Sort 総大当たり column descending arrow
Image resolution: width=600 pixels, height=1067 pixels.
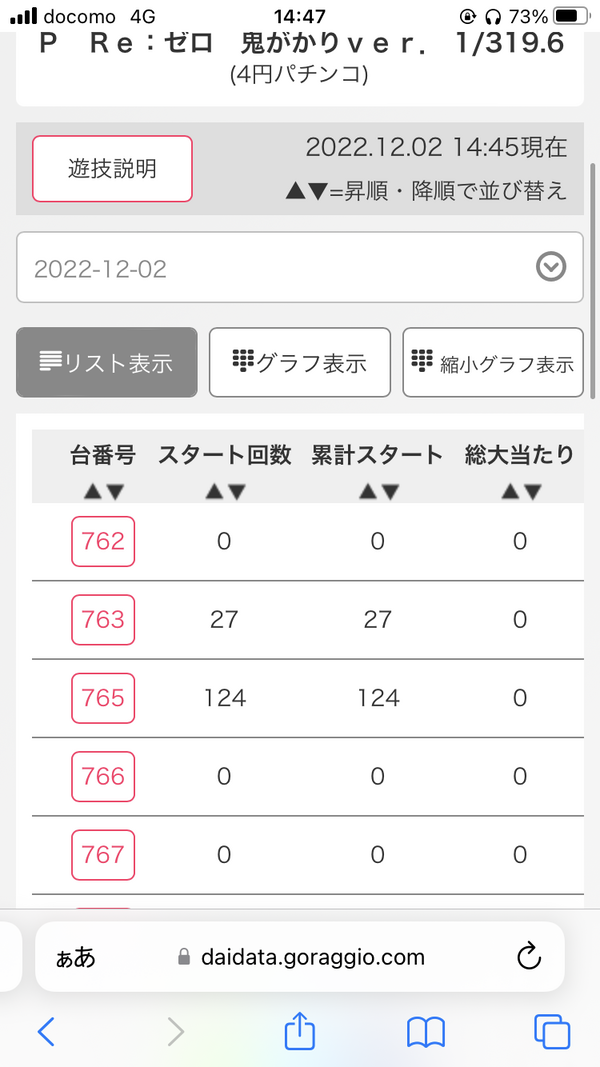point(532,492)
